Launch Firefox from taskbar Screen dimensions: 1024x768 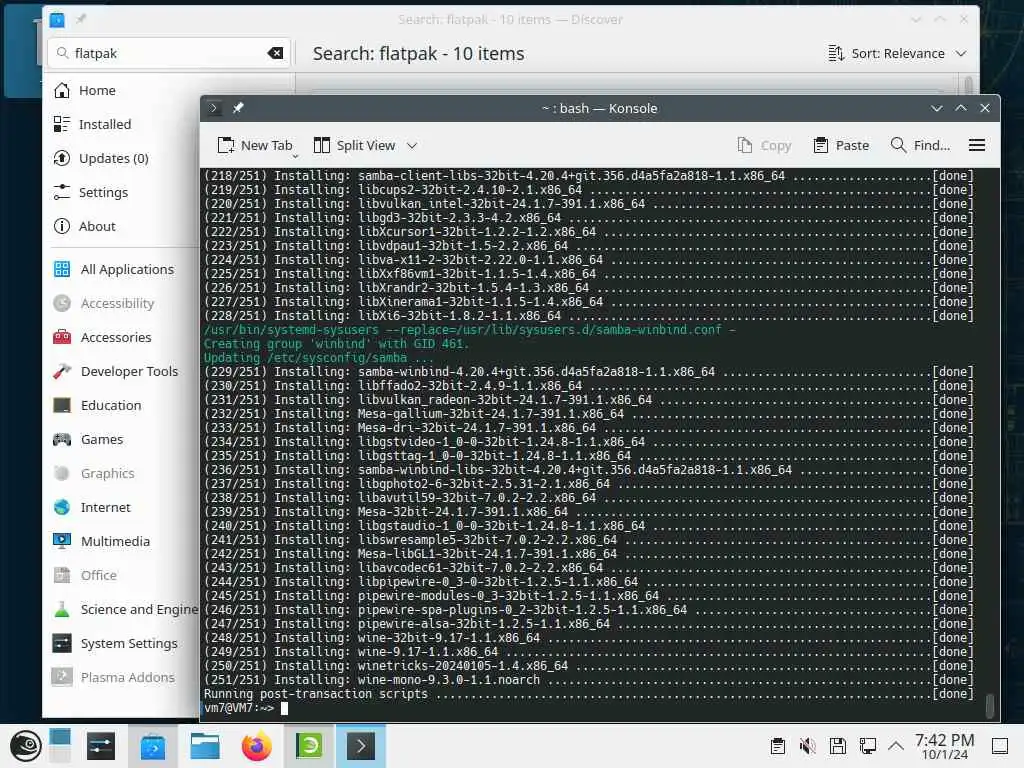[257, 746]
